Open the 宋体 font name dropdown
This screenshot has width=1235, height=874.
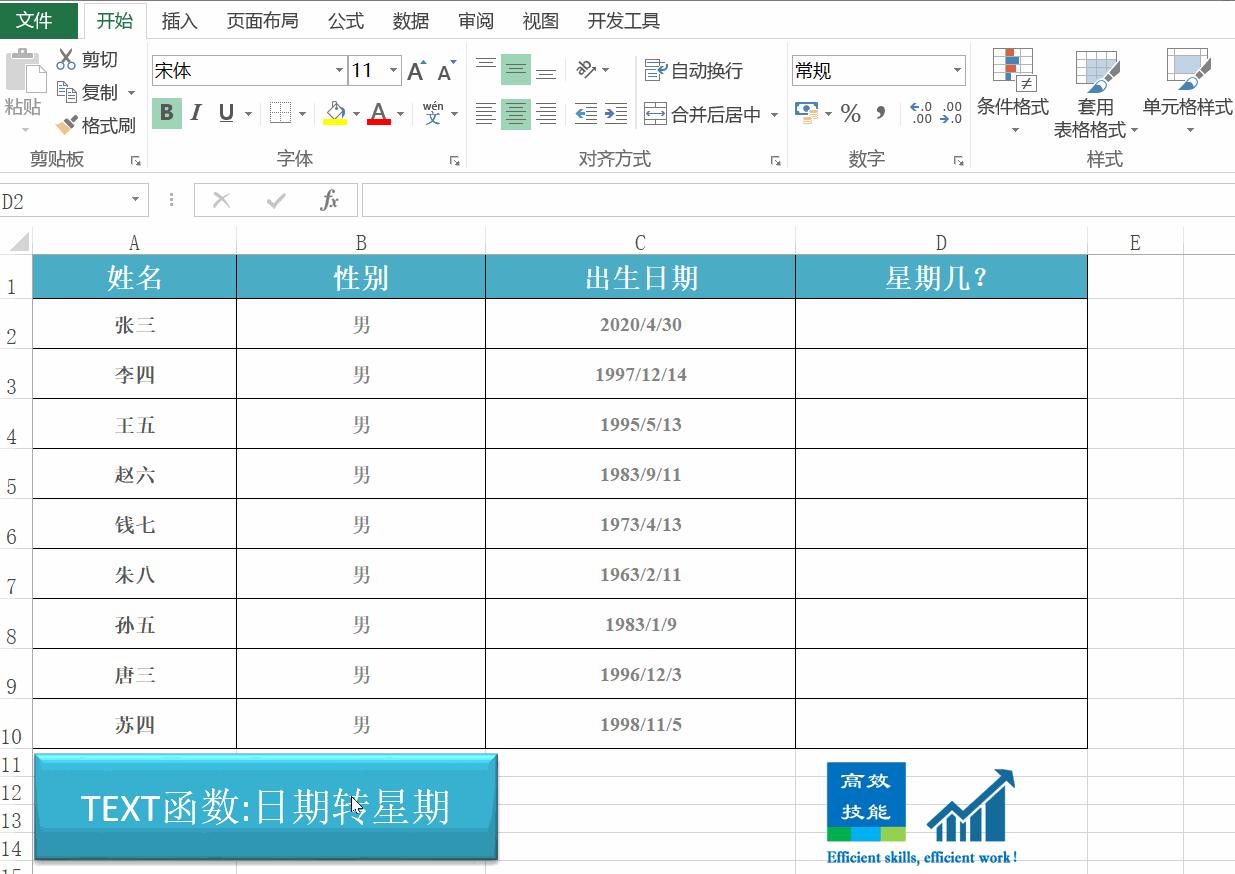[x=338, y=70]
